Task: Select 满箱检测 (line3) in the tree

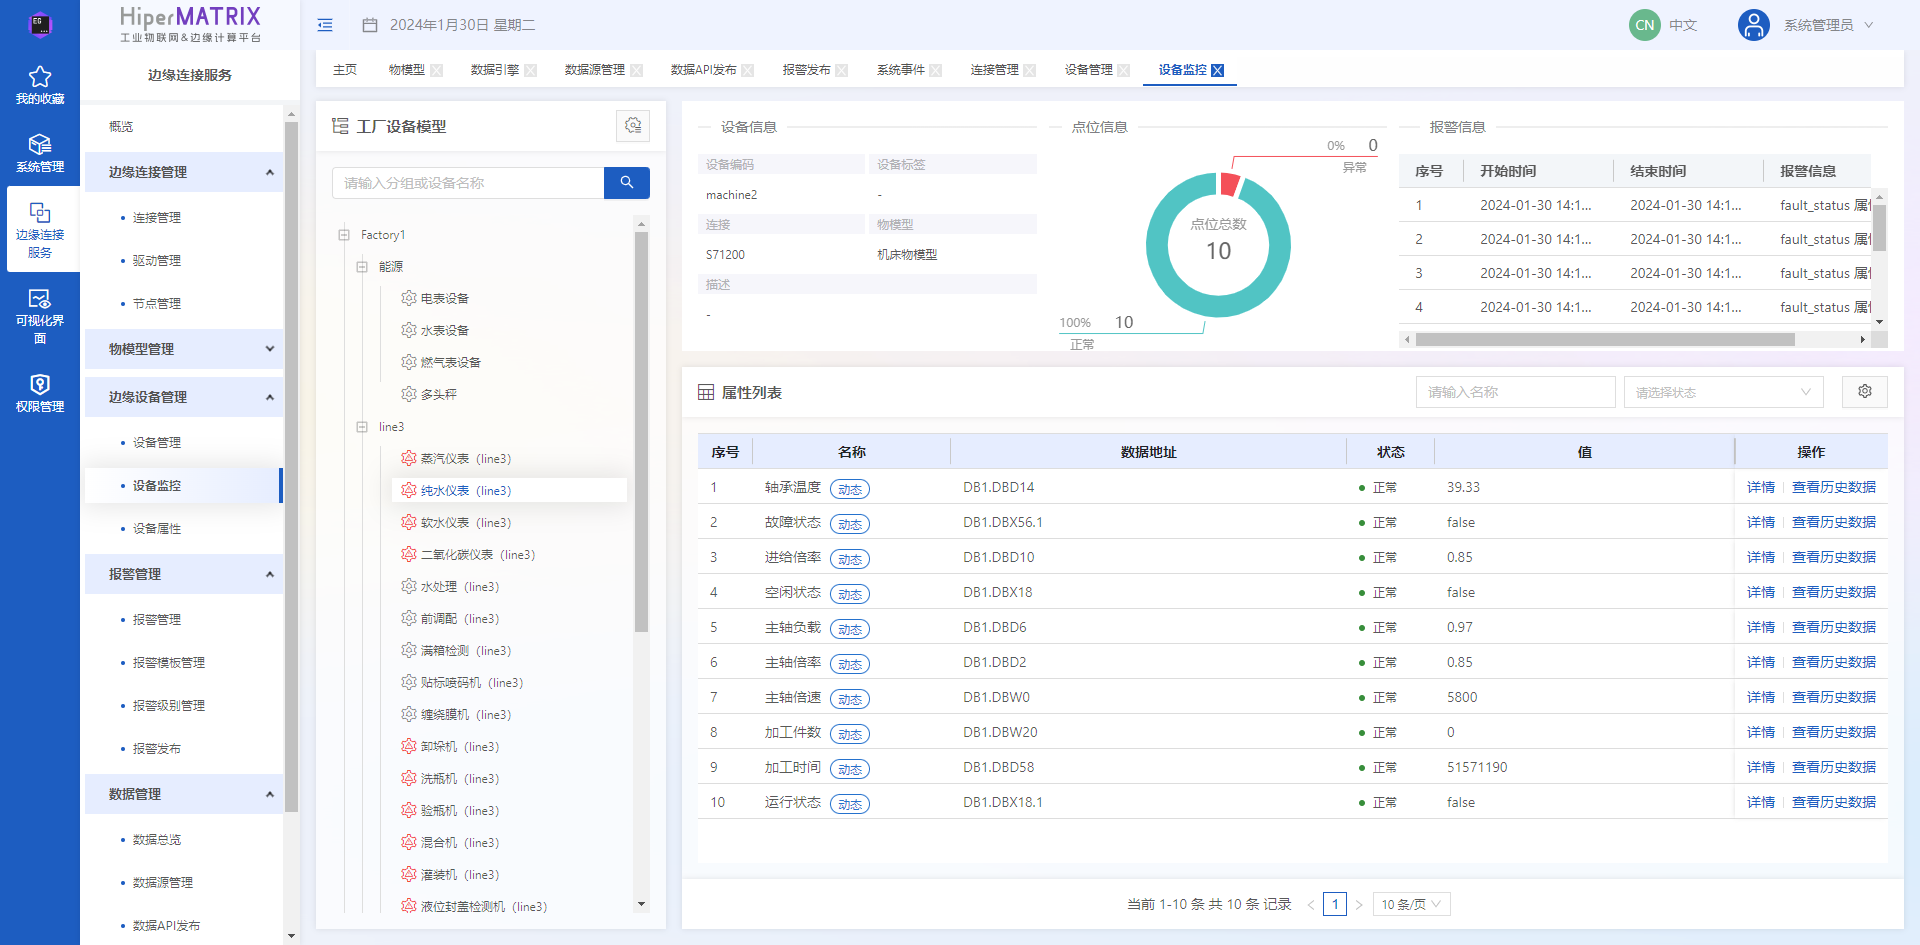Action: [466, 650]
